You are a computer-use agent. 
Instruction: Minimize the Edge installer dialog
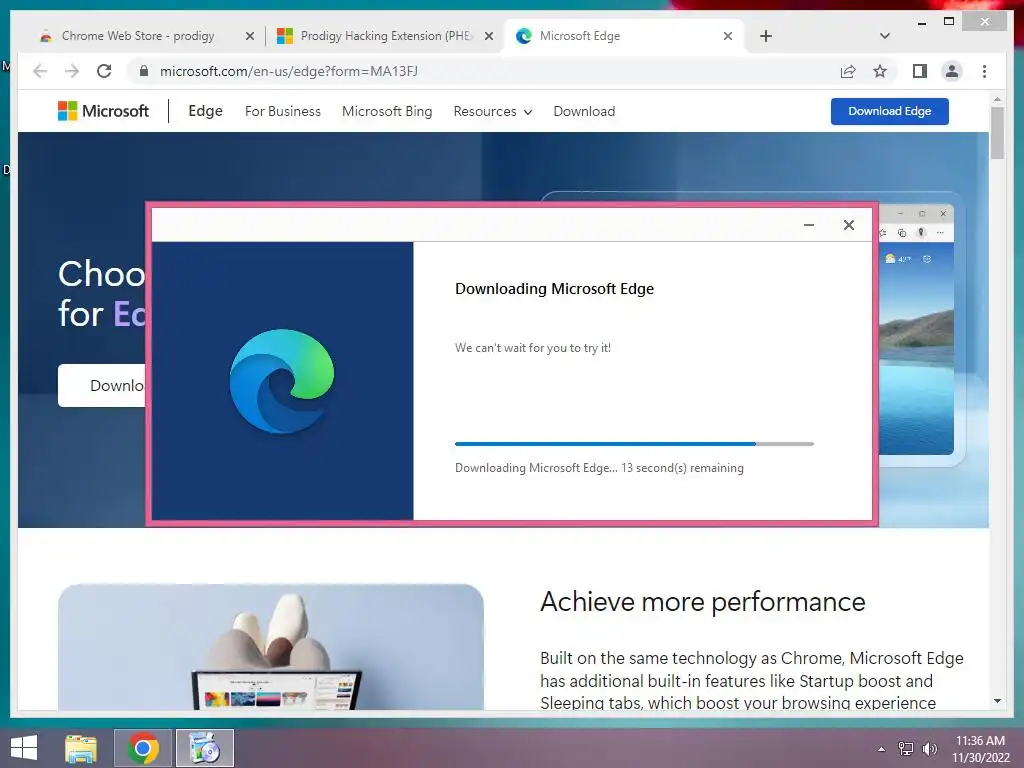pyautogui.click(x=808, y=225)
